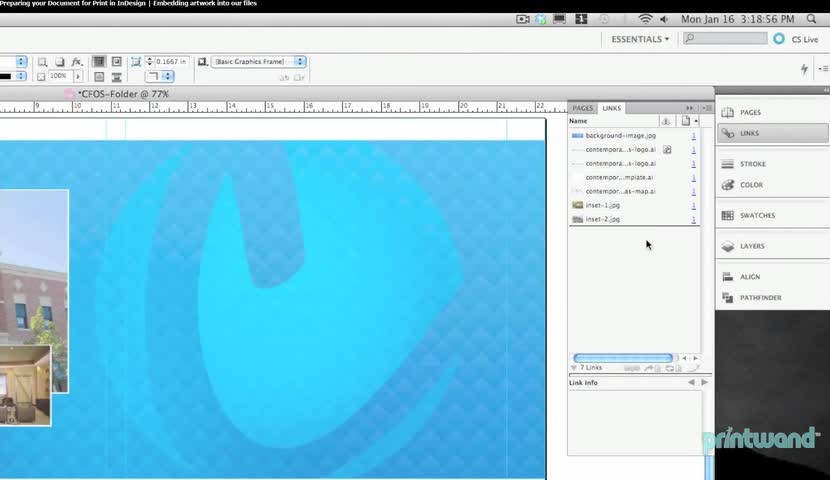Click the opacity 100% field
This screenshot has width=830, height=480.
point(60,76)
